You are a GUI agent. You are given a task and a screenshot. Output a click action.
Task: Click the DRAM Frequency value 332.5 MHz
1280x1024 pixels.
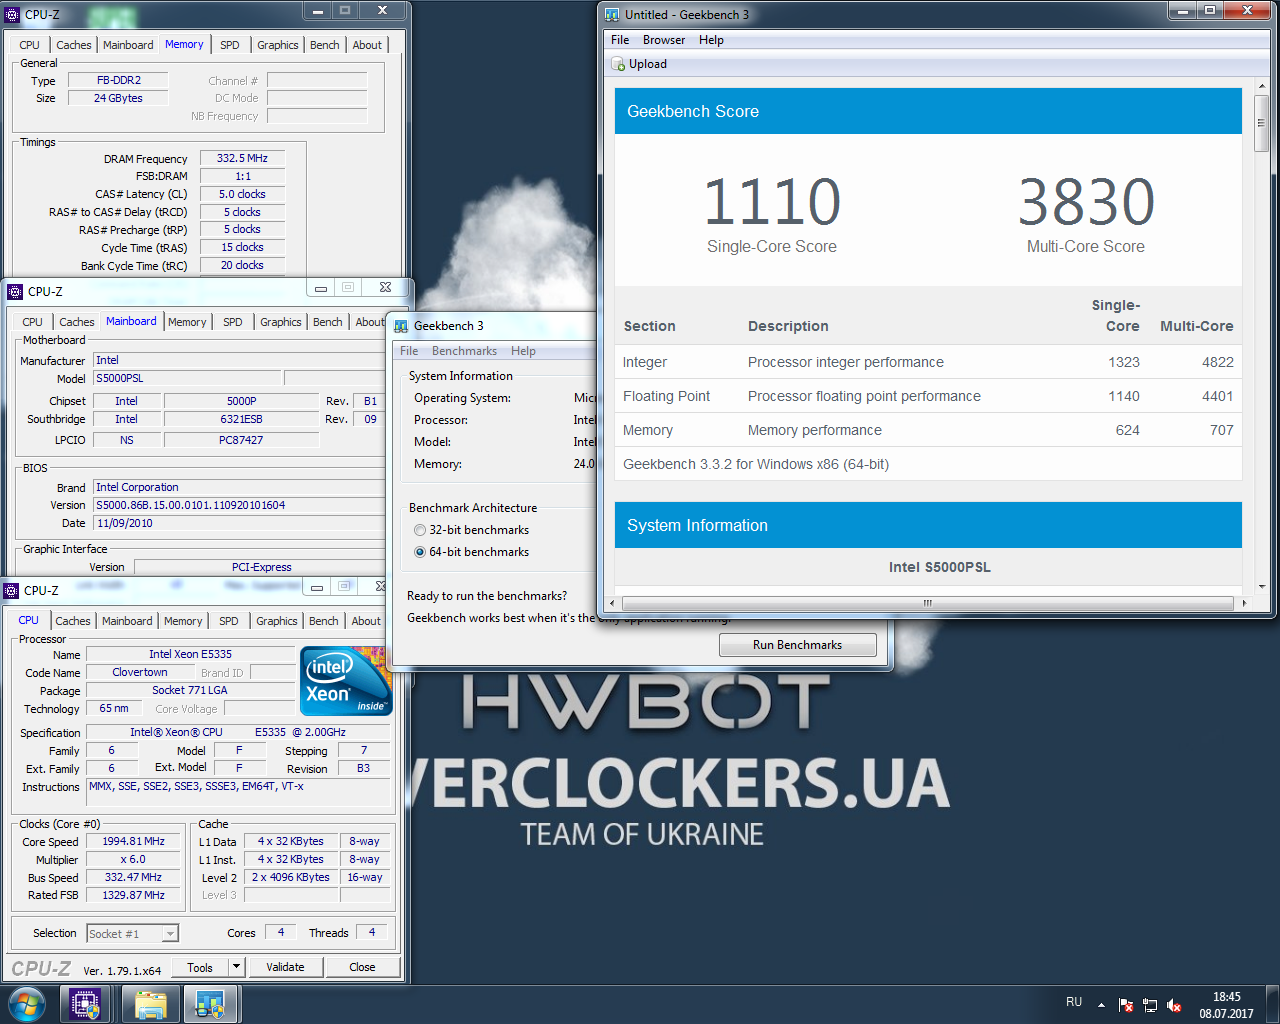coord(242,158)
